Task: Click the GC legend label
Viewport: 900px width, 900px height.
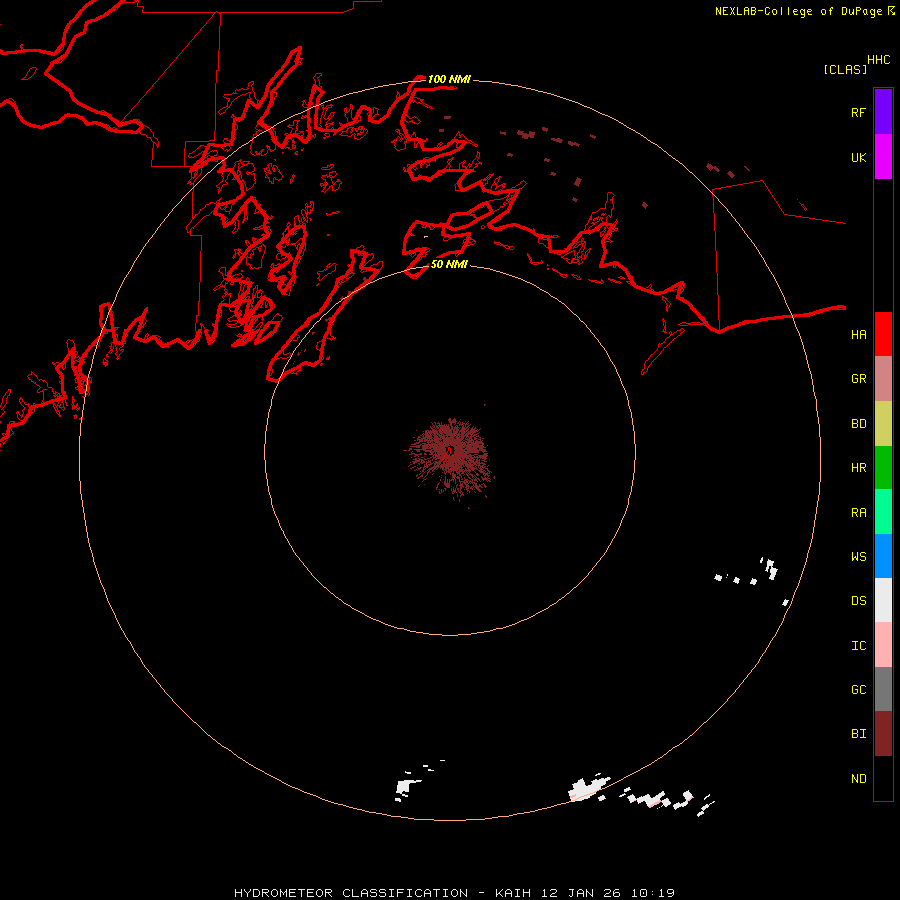Action: [x=858, y=690]
